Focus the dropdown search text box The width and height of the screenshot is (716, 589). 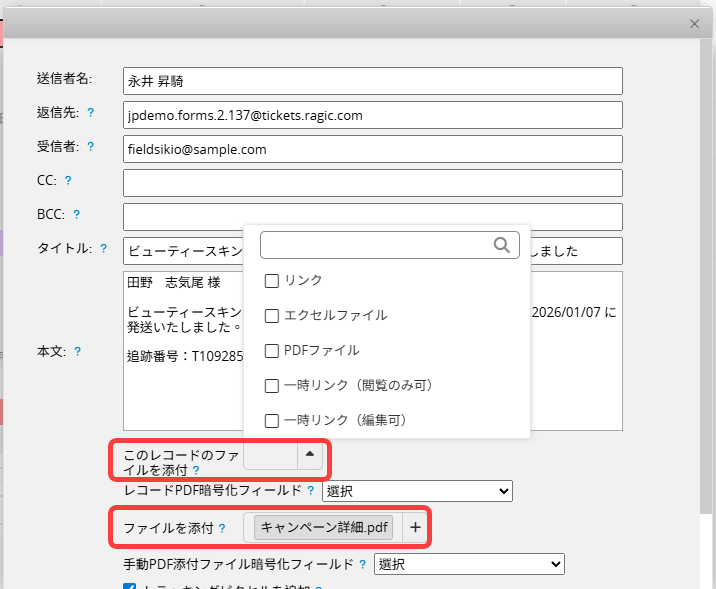pos(377,245)
